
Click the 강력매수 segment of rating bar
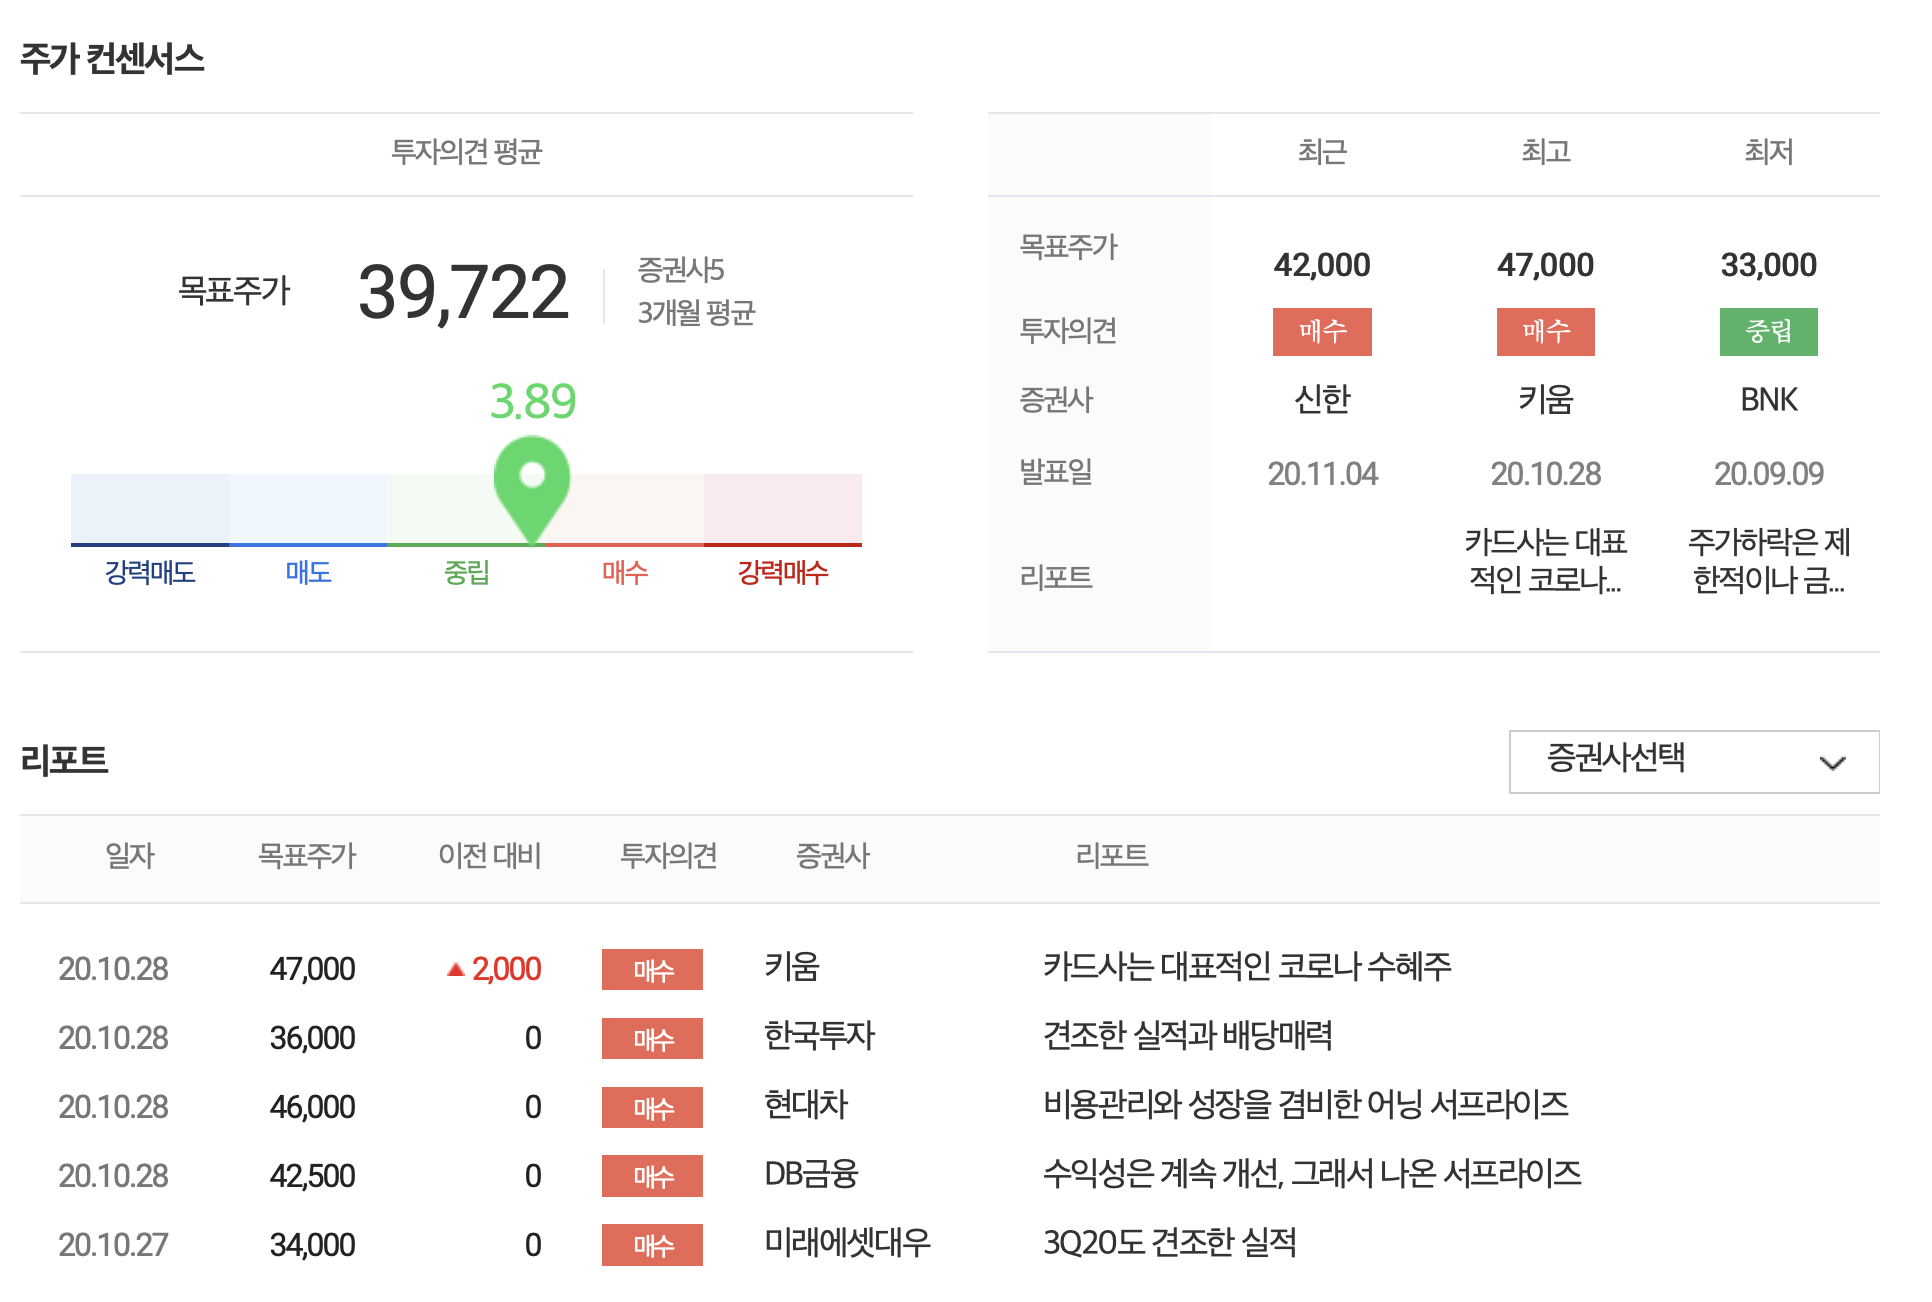(x=782, y=510)
